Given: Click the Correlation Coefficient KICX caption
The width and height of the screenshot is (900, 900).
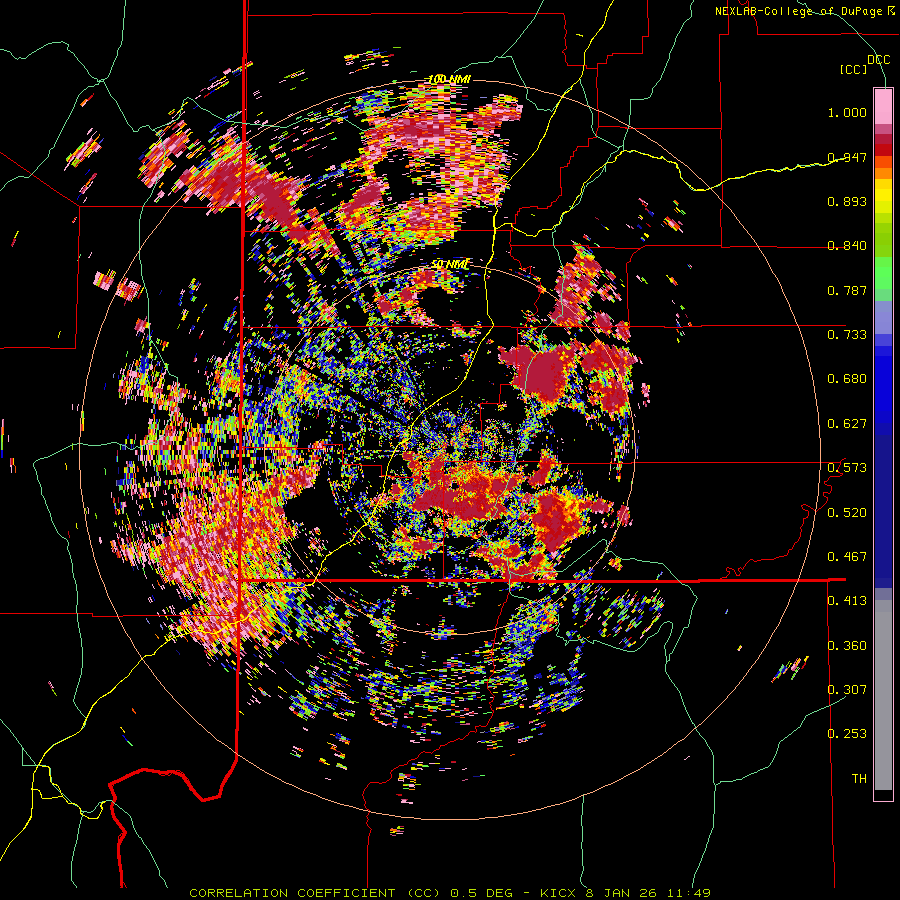Looking at the screenshot, I should [450, 893].
